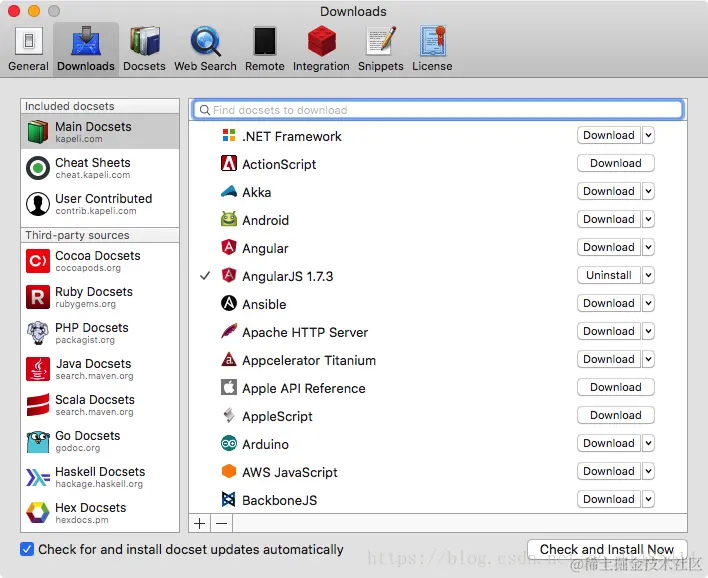
Task: Click the minus button to remove docset
Action: [x=222, y=523]
